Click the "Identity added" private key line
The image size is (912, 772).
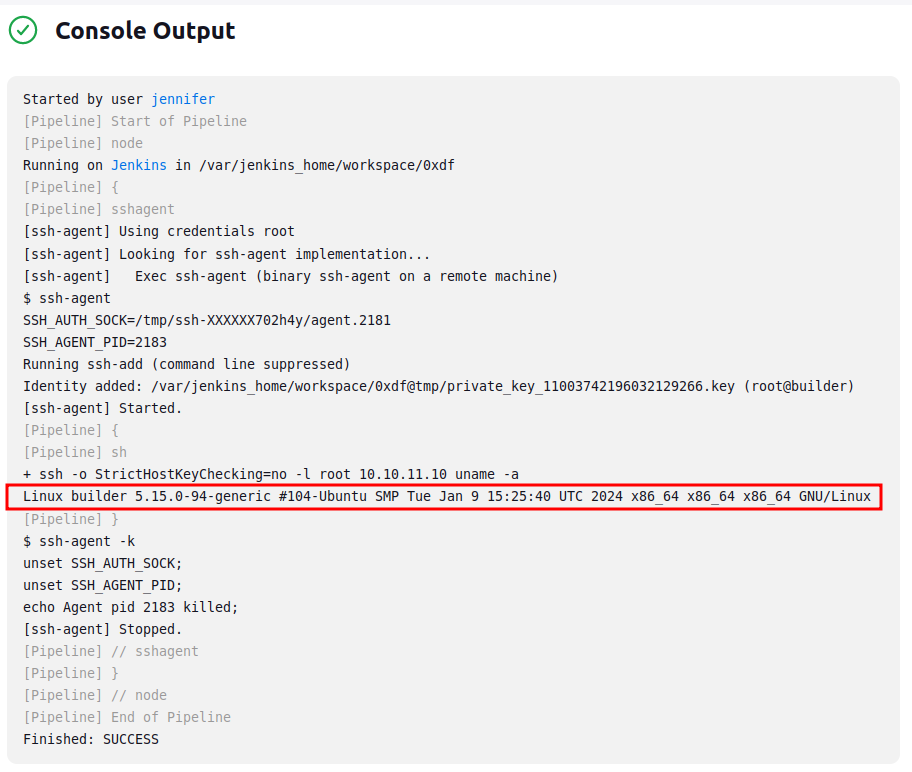438,386
